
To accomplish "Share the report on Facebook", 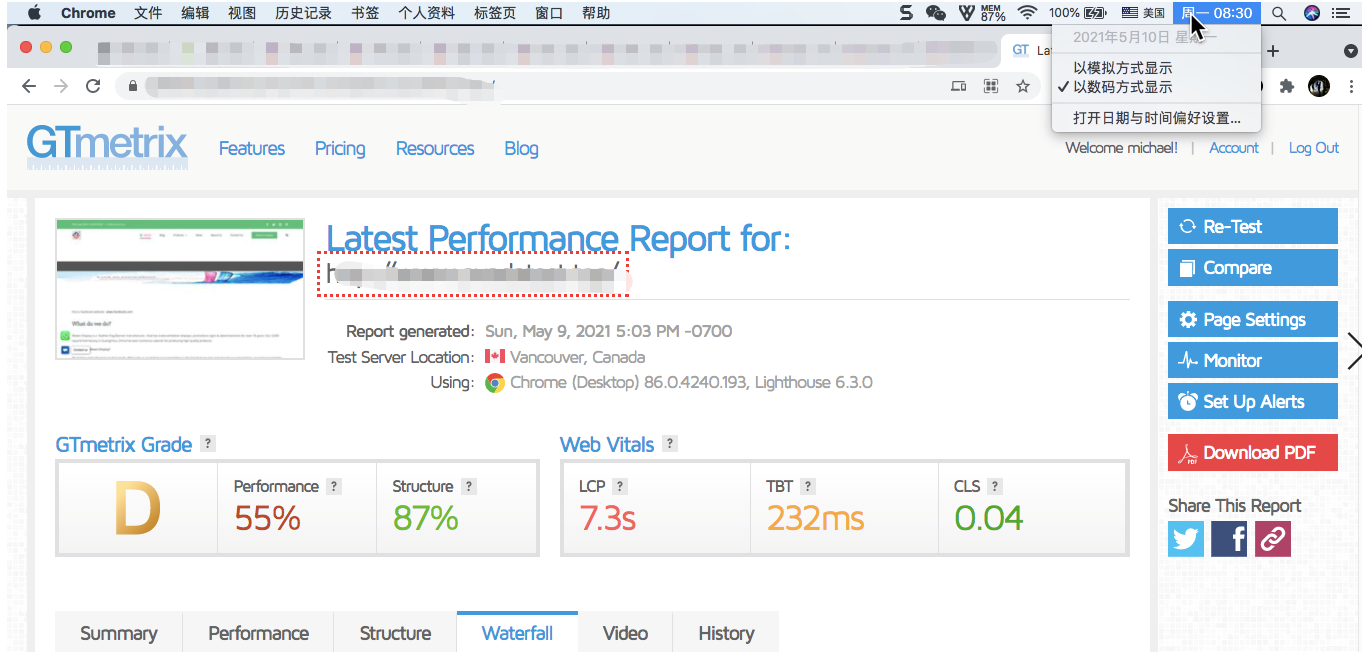I will coord(1229,539).
